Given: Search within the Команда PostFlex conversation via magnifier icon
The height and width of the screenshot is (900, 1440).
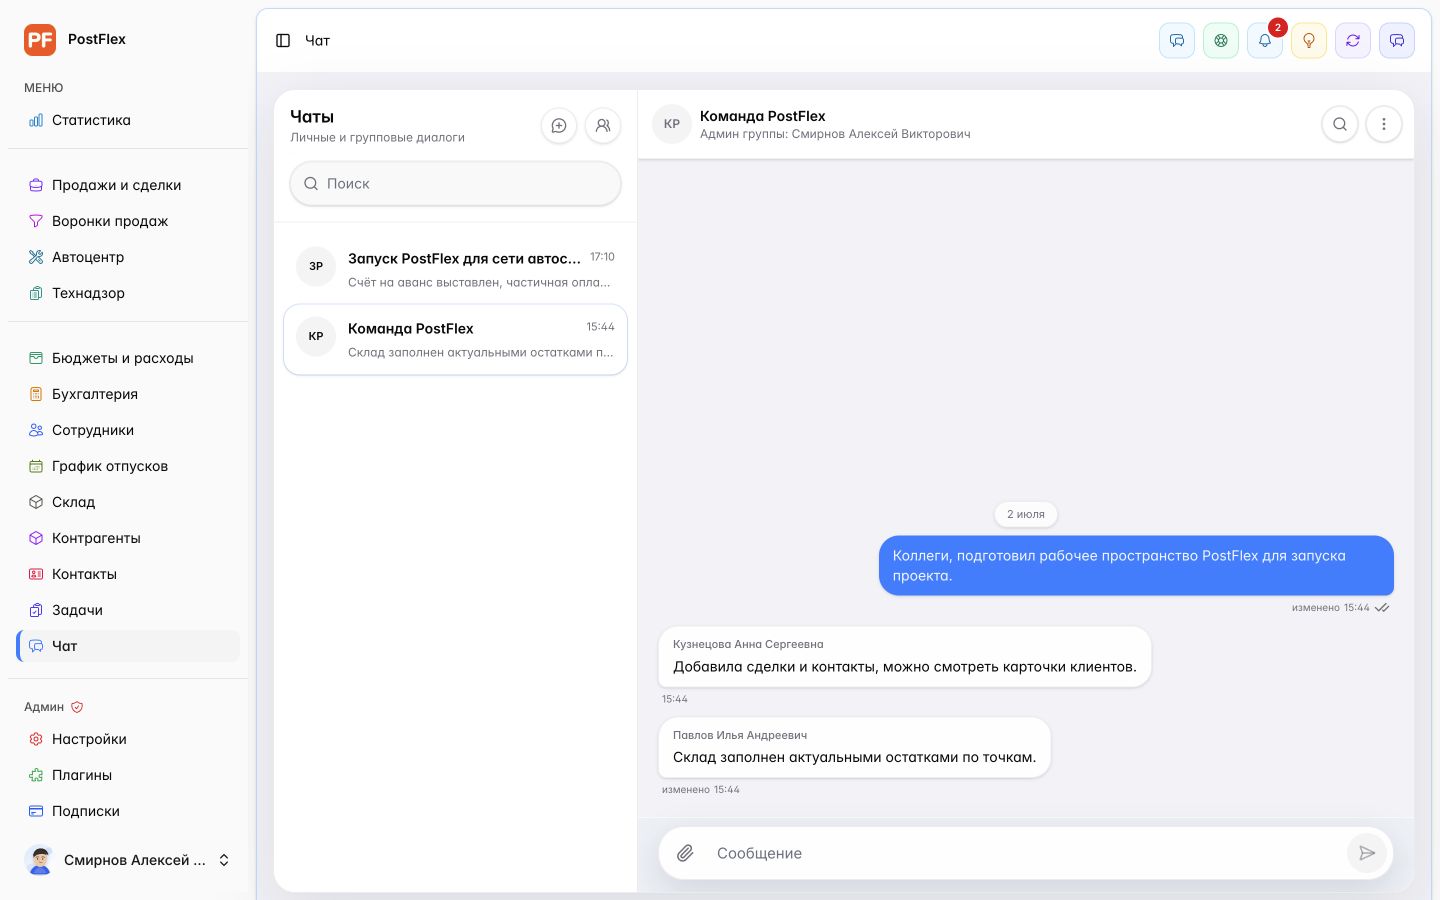Looking at the screenshot, I should tap(1340, 125).
